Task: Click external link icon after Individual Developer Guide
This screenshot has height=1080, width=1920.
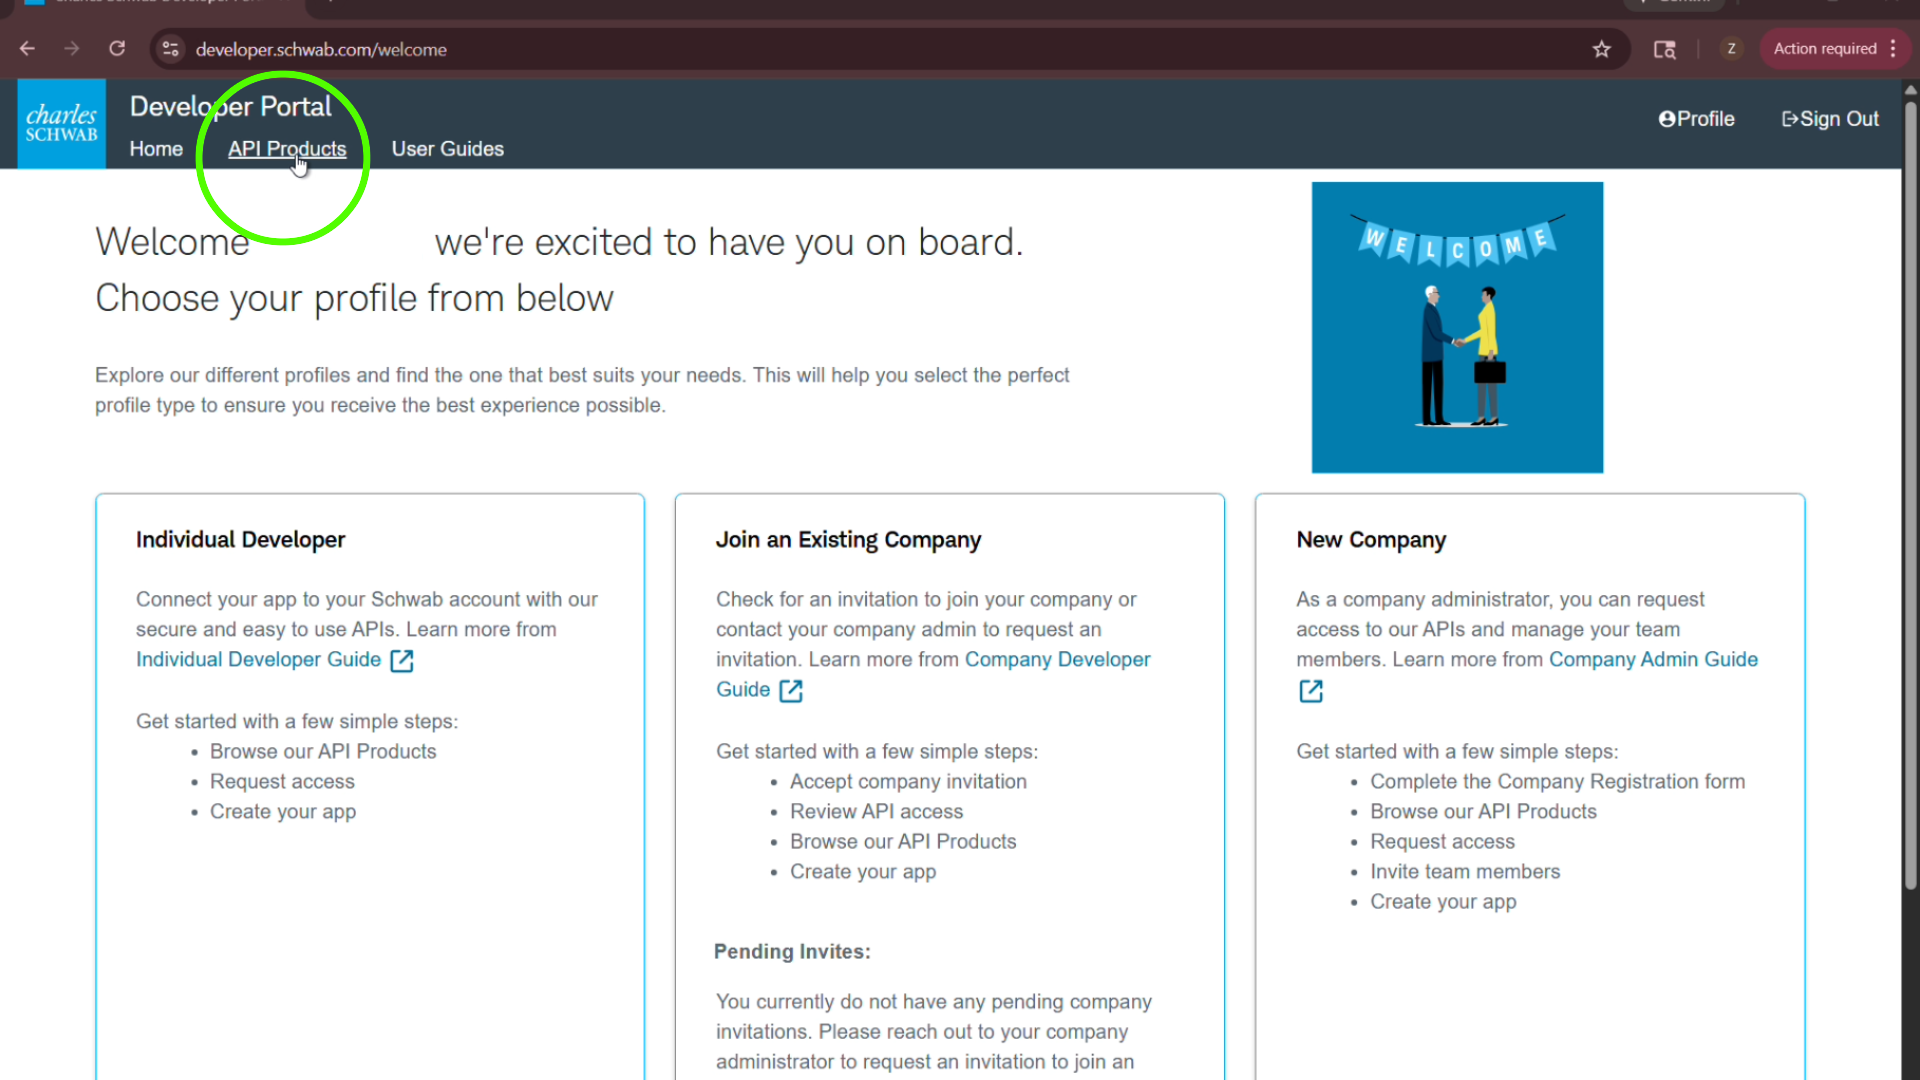Action: pos(401,660)
